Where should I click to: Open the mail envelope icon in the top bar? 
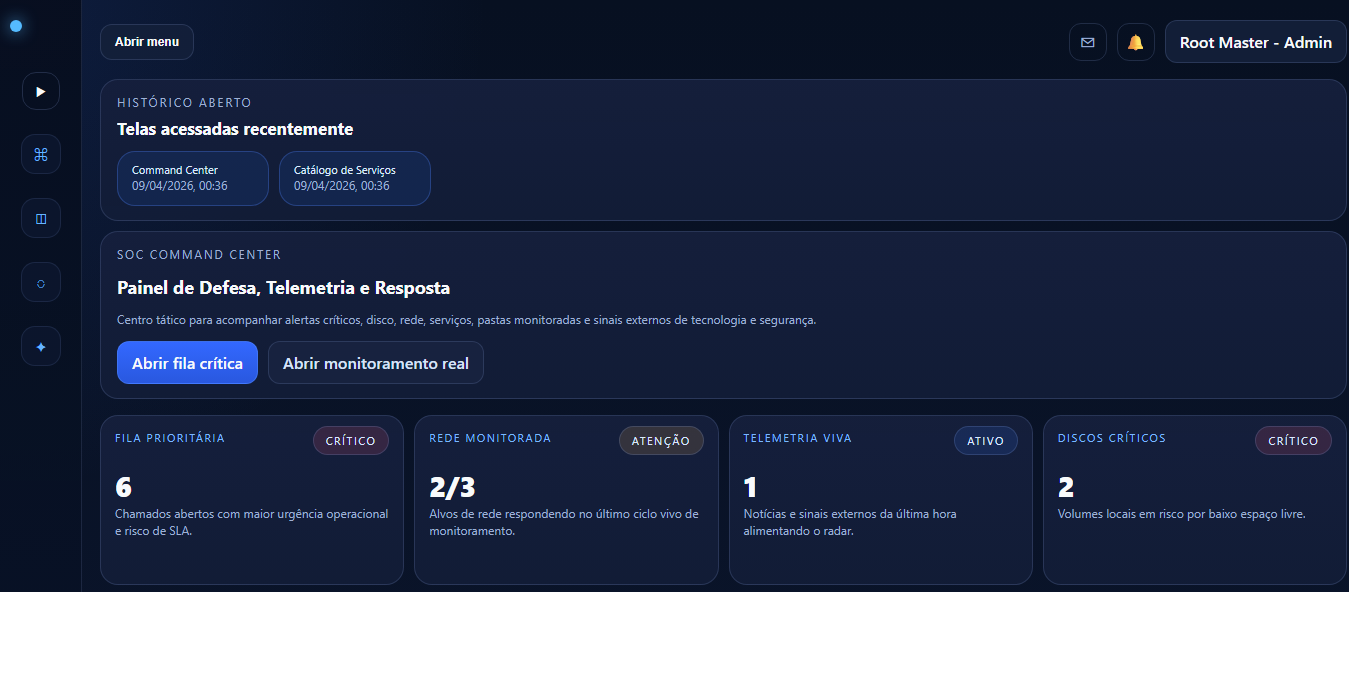click(x=1088, y=42)
